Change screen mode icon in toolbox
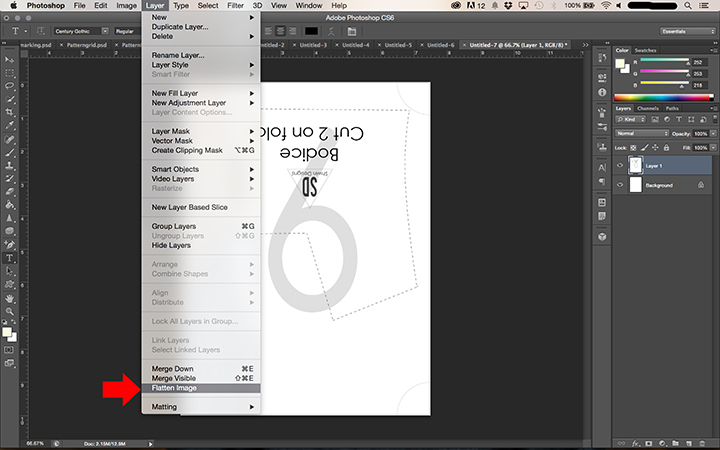Screen dimensions: 720x450 [x=9, y=363]
